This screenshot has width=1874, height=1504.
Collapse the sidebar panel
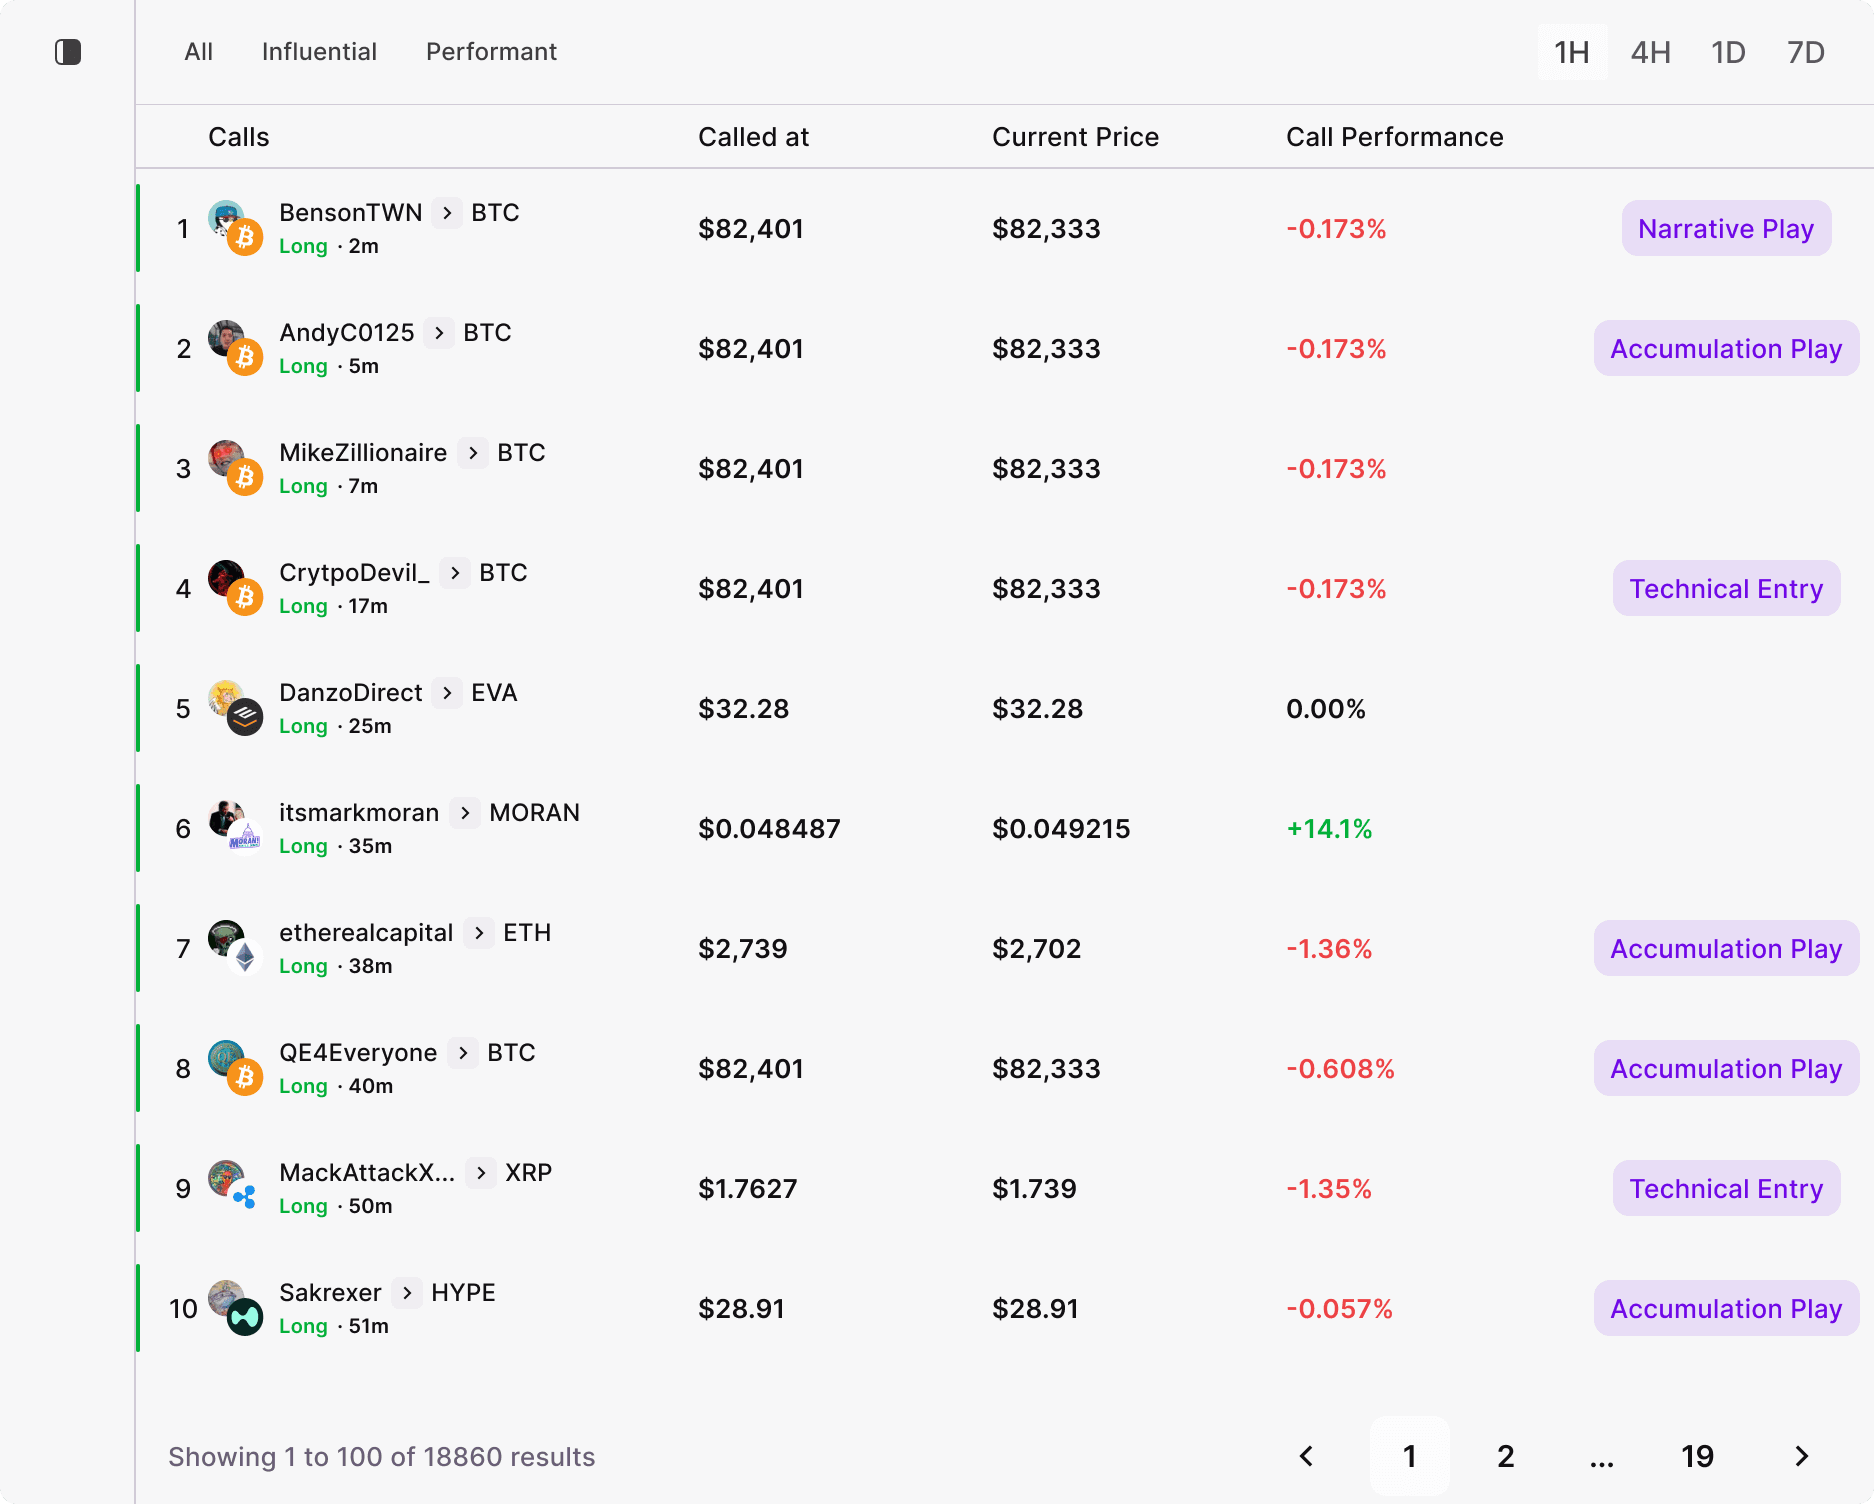pyautogui.click(x=69, y=53)
